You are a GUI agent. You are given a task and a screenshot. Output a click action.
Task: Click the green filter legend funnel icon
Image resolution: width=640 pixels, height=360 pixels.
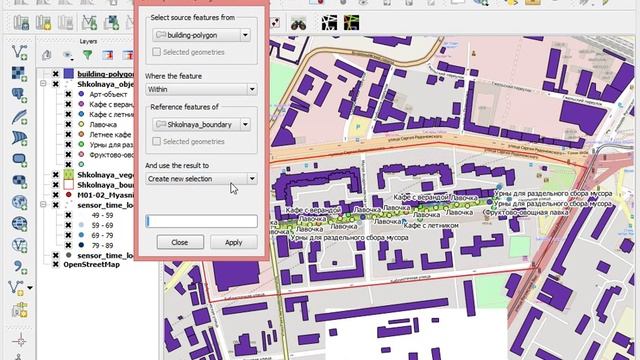(x=87, y=55)
